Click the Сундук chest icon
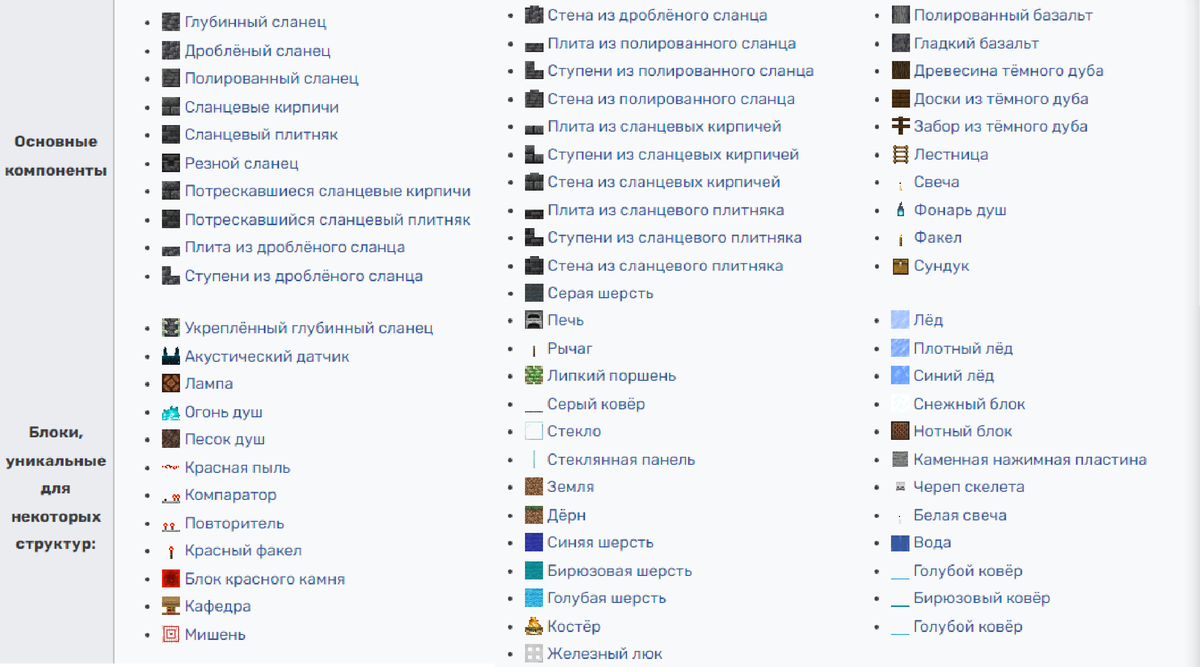This screenshot has width=1200, height=667. coord(900,266)
